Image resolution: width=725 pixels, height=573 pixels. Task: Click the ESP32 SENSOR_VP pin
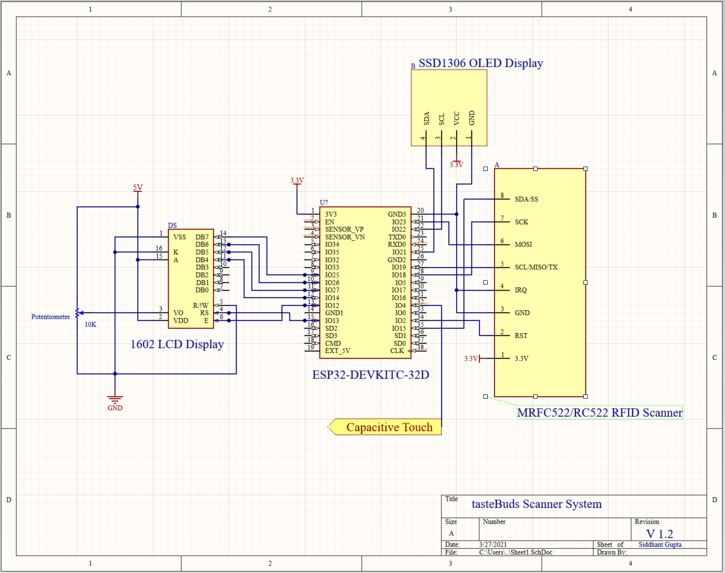(344, 229)
